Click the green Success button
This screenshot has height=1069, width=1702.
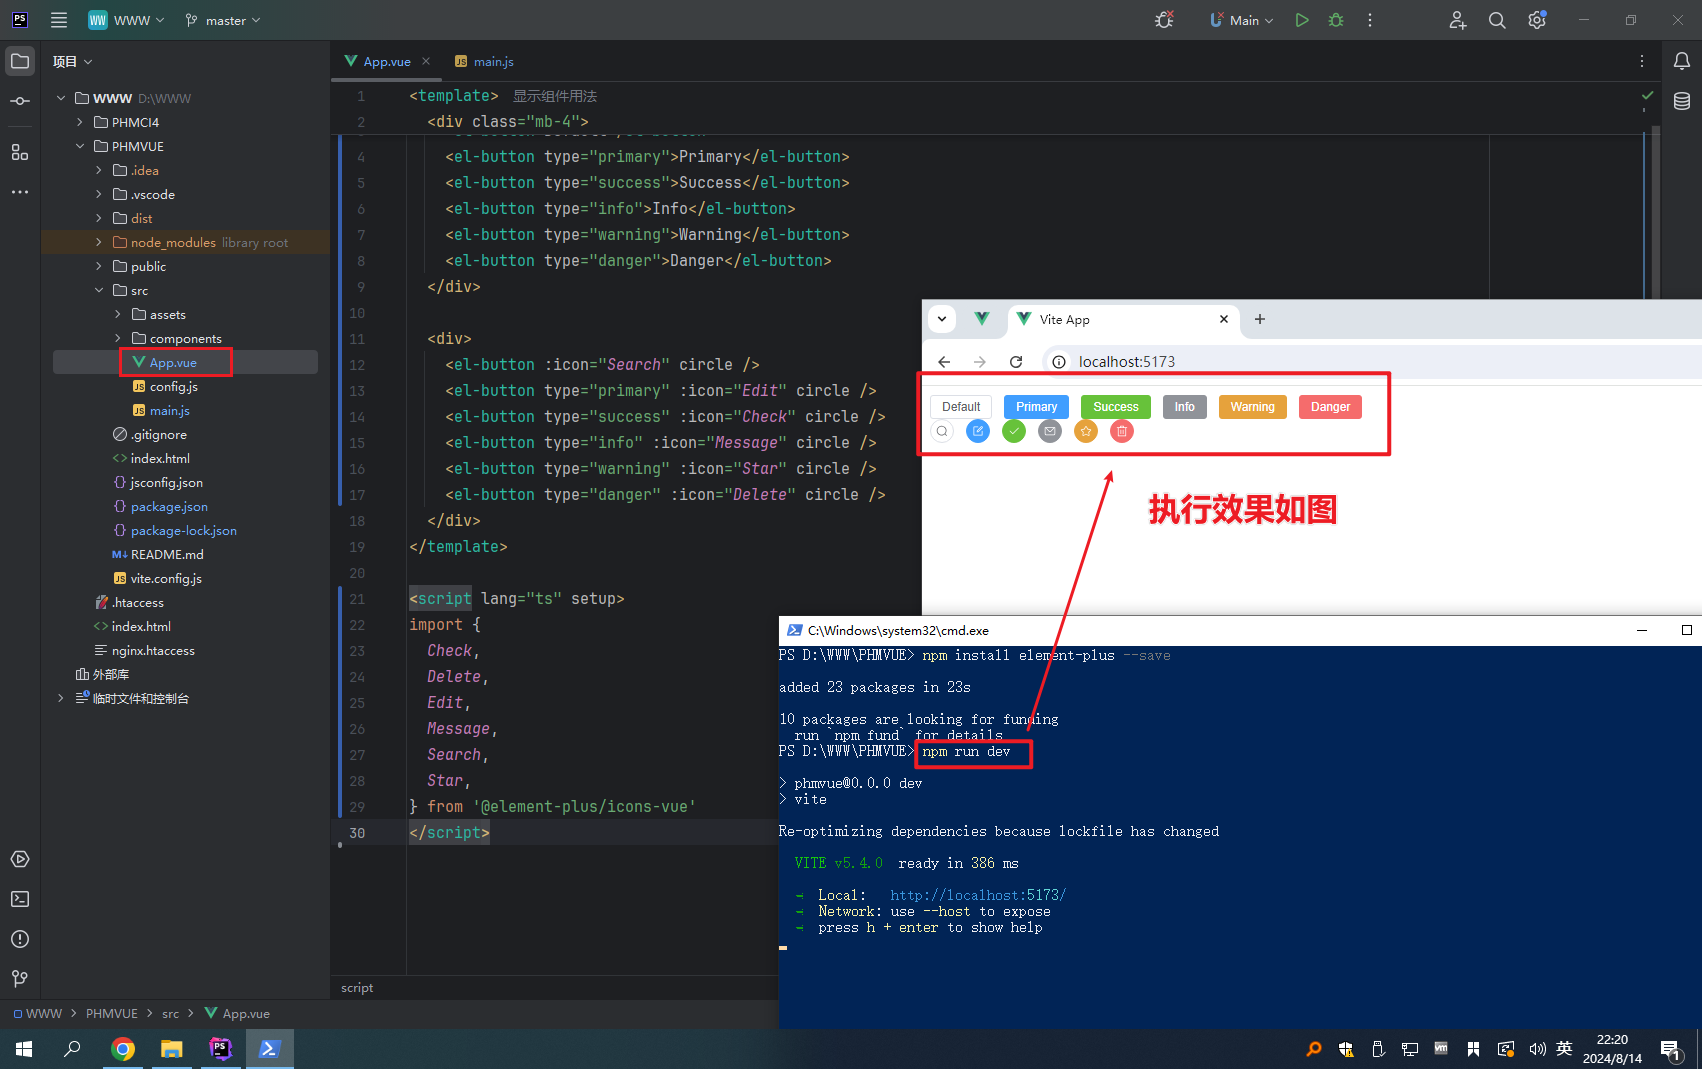pos(1116,407)
